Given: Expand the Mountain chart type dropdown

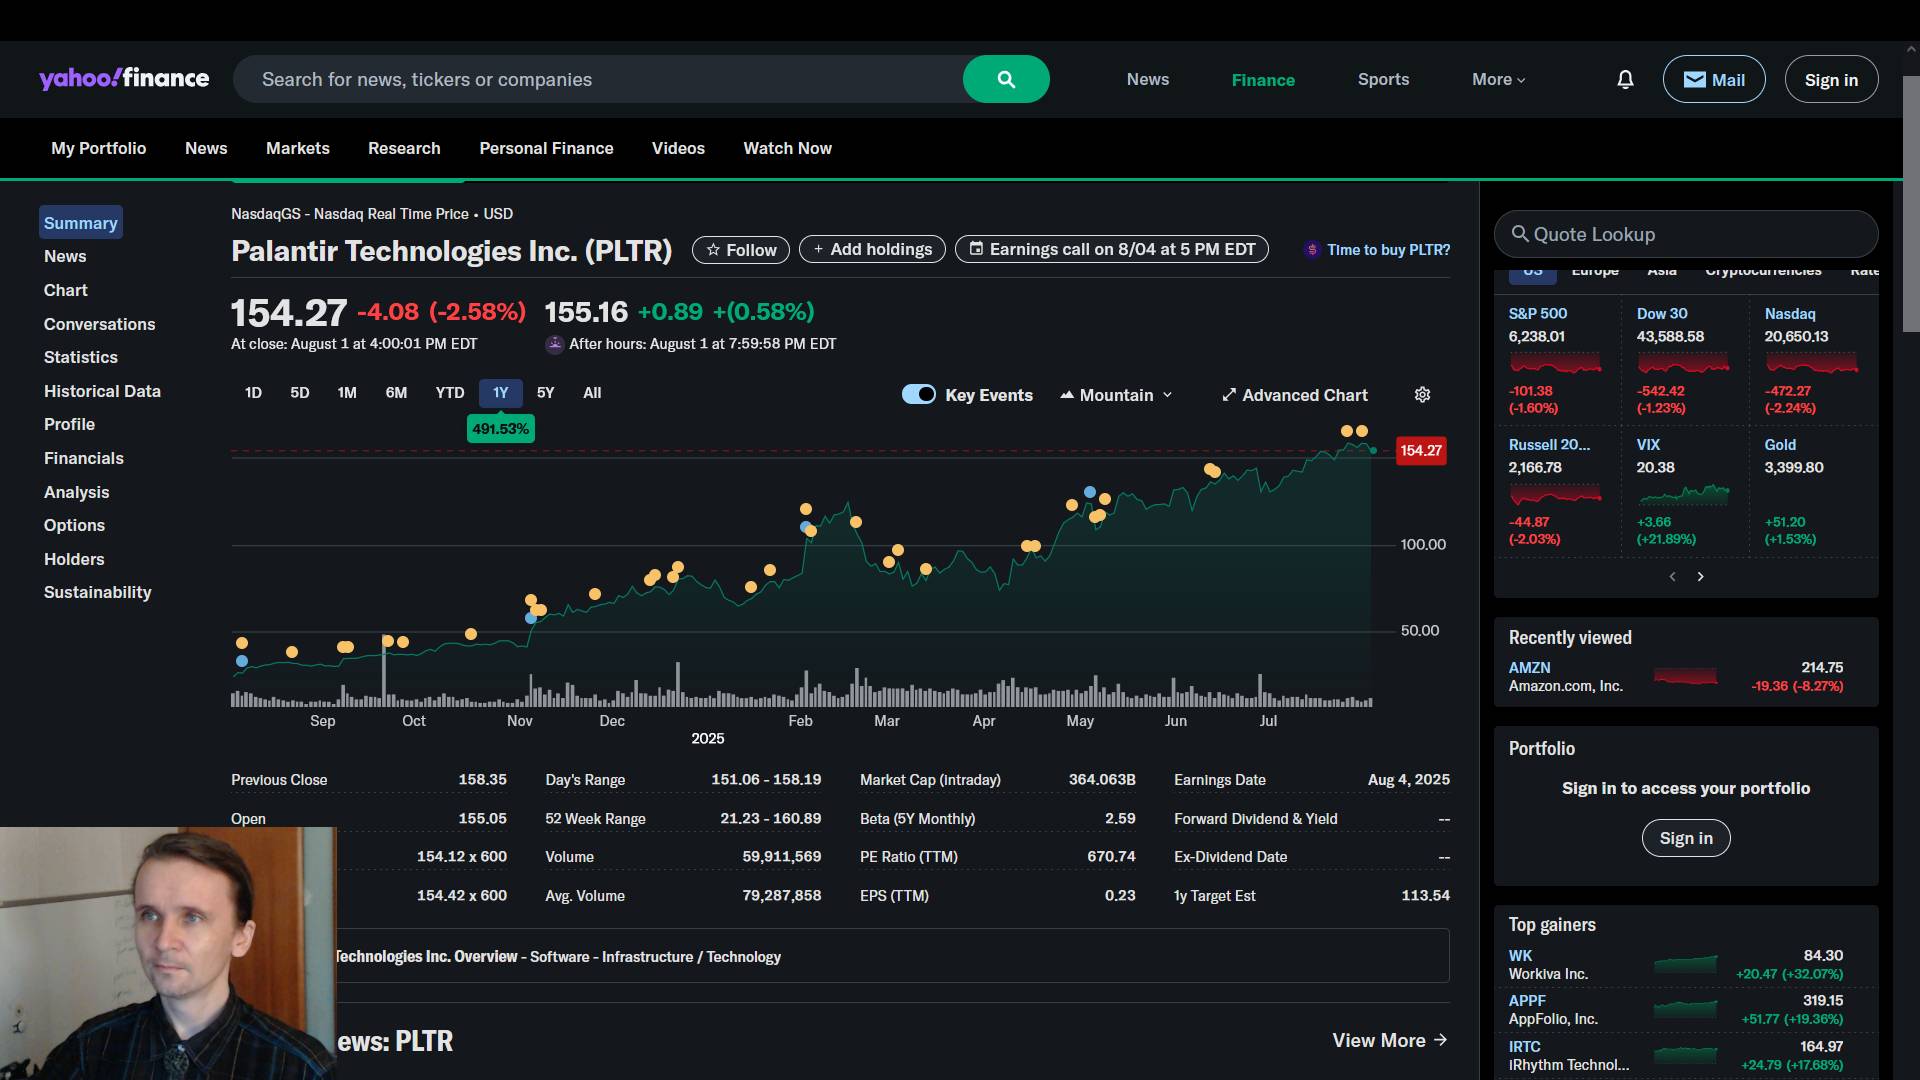Looking at the screenshot, I should [x=1116, y=395].
